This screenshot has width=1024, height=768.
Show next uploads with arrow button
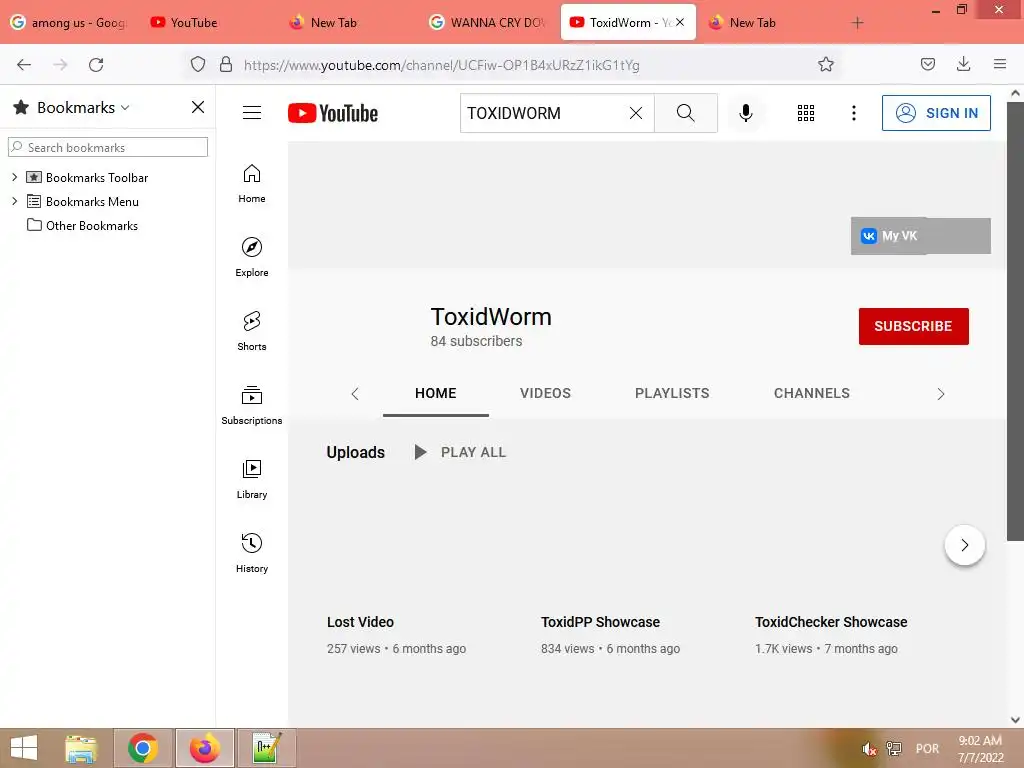965,545
